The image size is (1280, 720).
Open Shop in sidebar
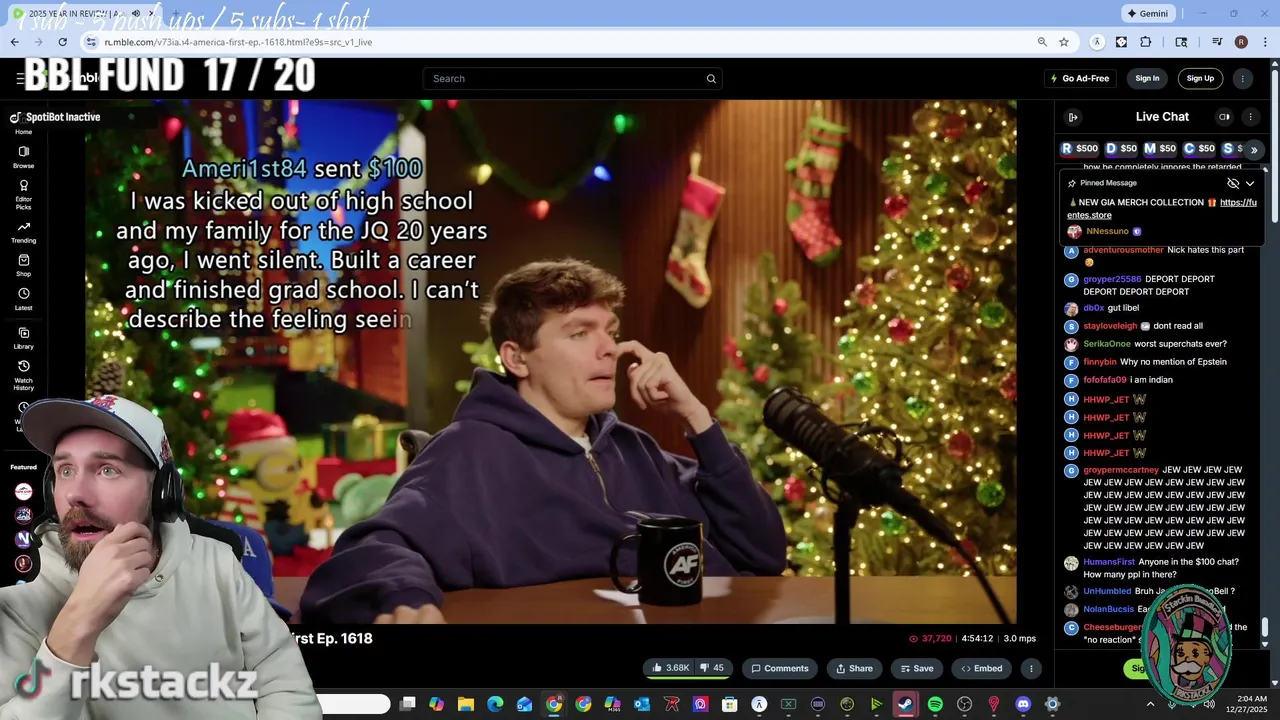coord(23,265)
